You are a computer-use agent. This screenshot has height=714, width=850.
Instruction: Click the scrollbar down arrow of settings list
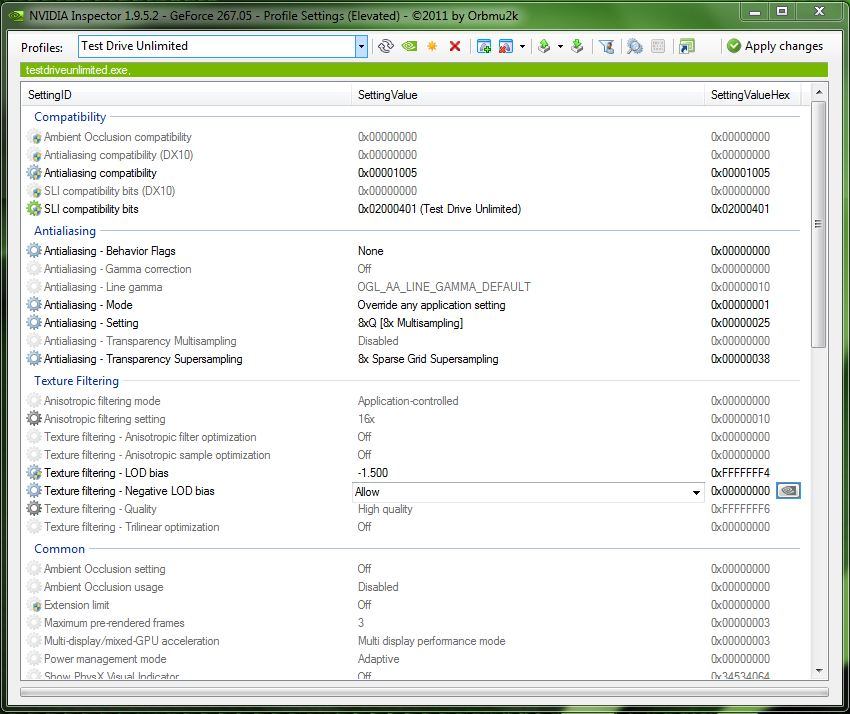coord(819,671)
